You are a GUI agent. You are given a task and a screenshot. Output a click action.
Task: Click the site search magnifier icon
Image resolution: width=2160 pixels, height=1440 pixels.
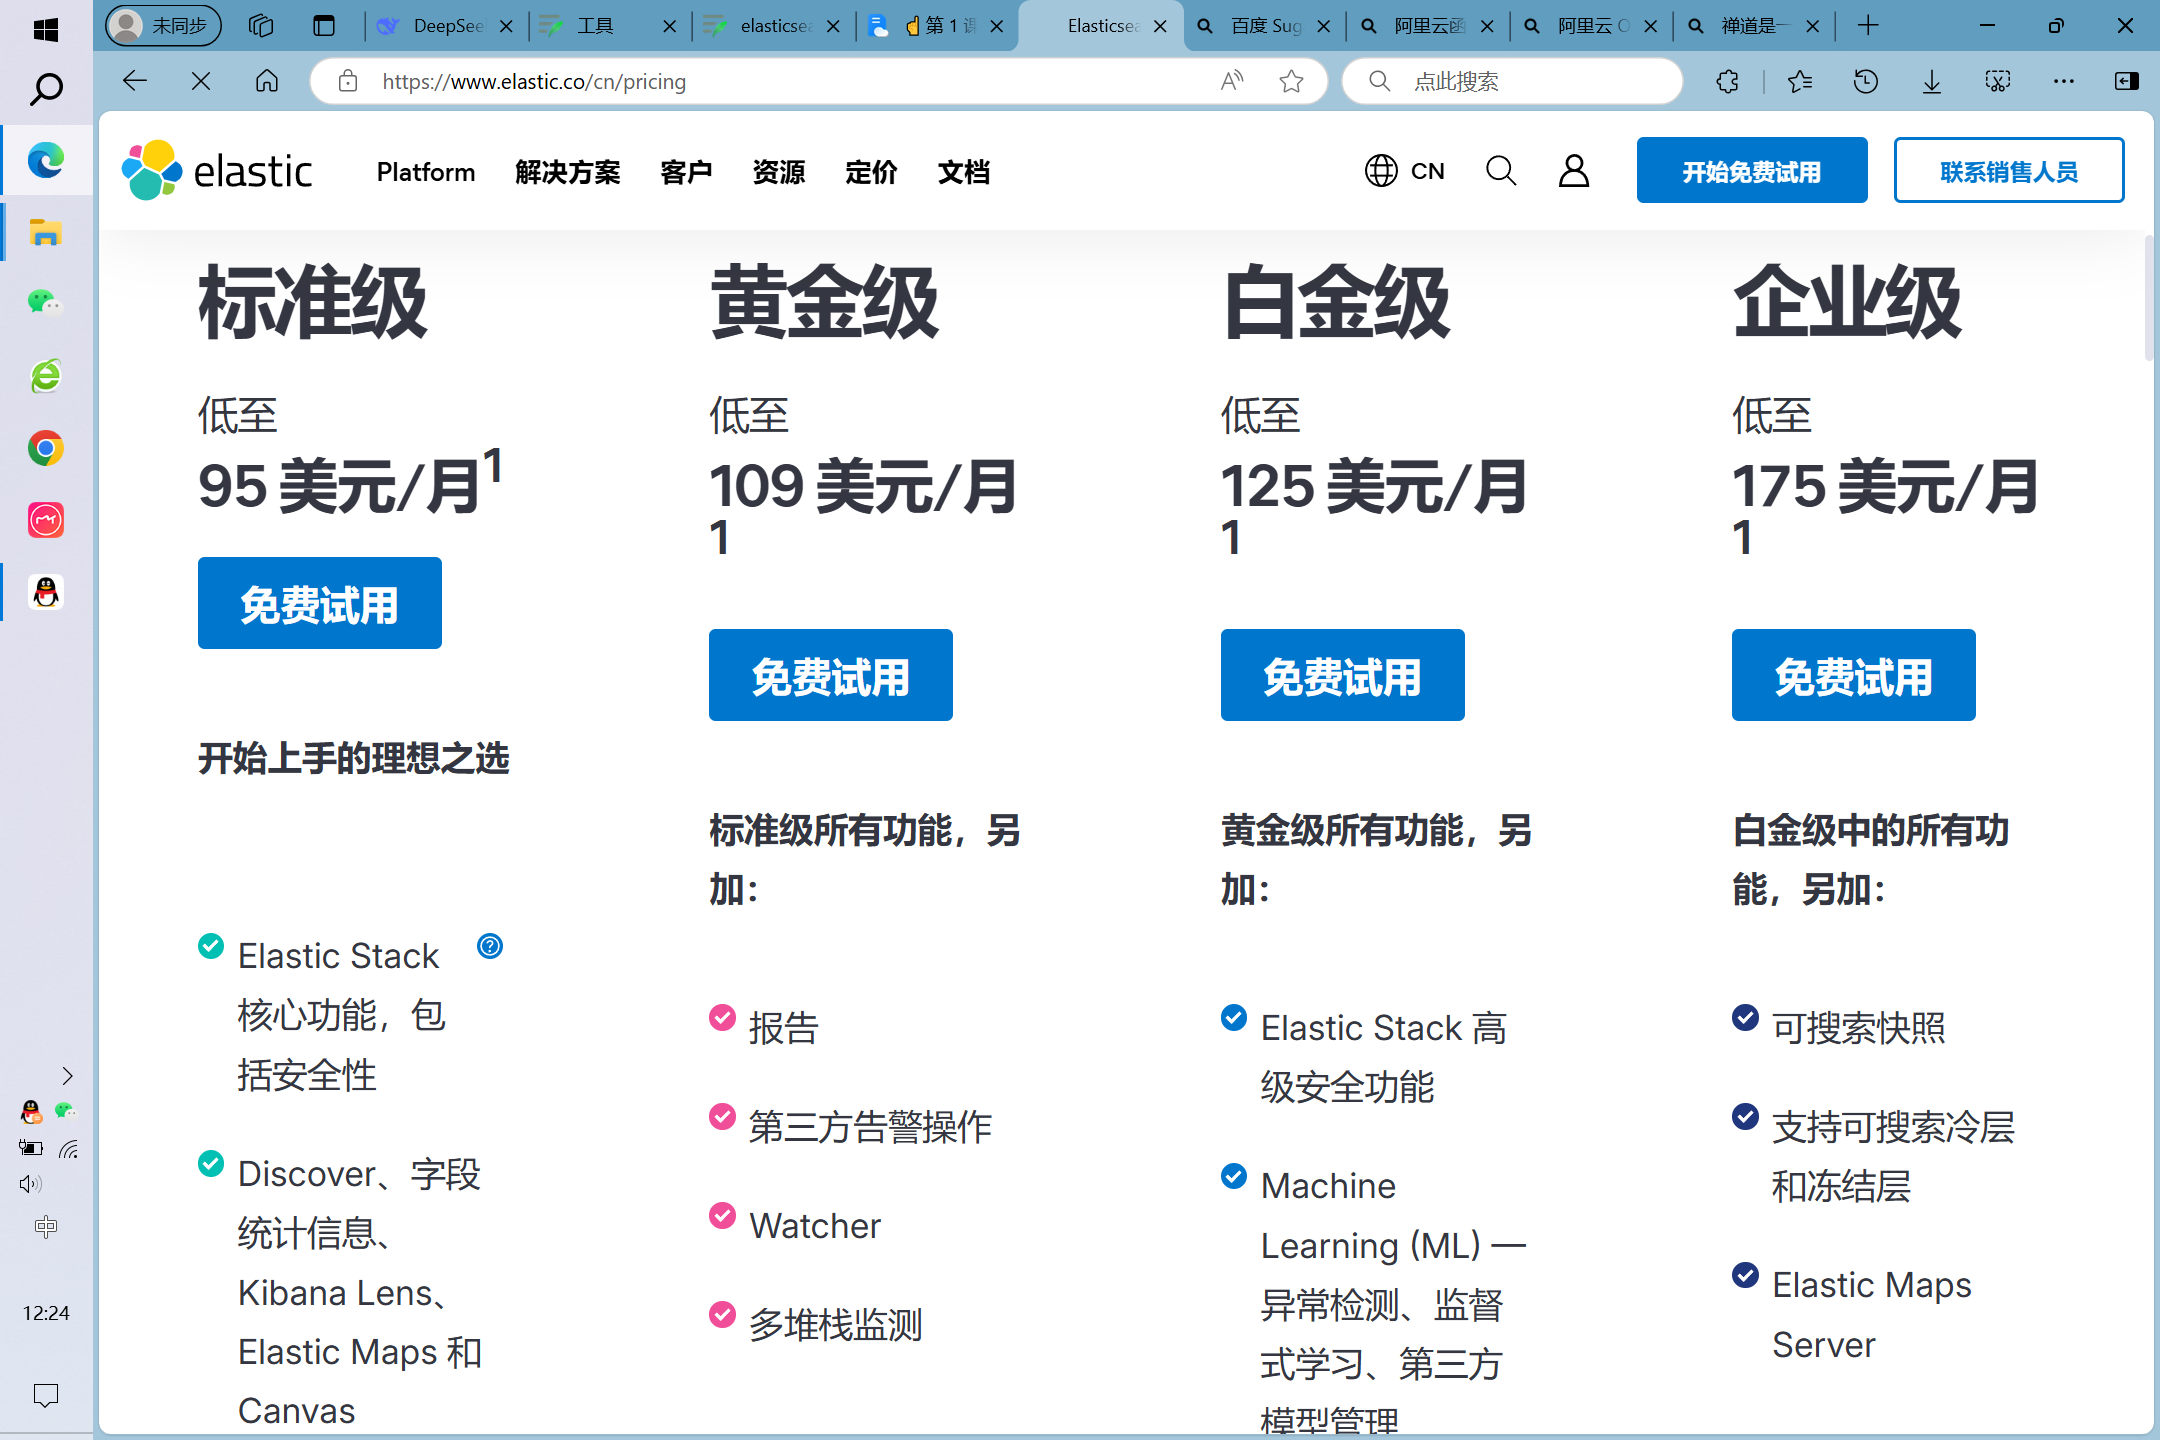1501,171
